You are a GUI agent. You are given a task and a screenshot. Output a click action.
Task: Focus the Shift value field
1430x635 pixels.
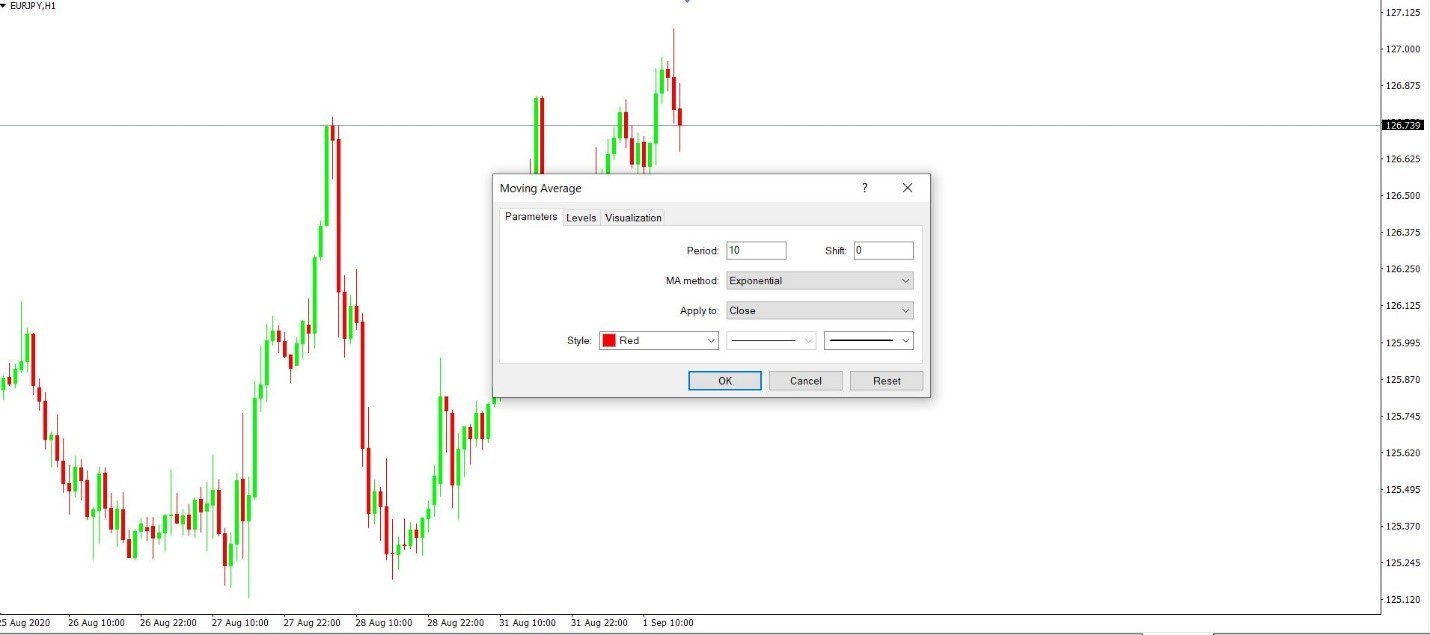point(883,251)
